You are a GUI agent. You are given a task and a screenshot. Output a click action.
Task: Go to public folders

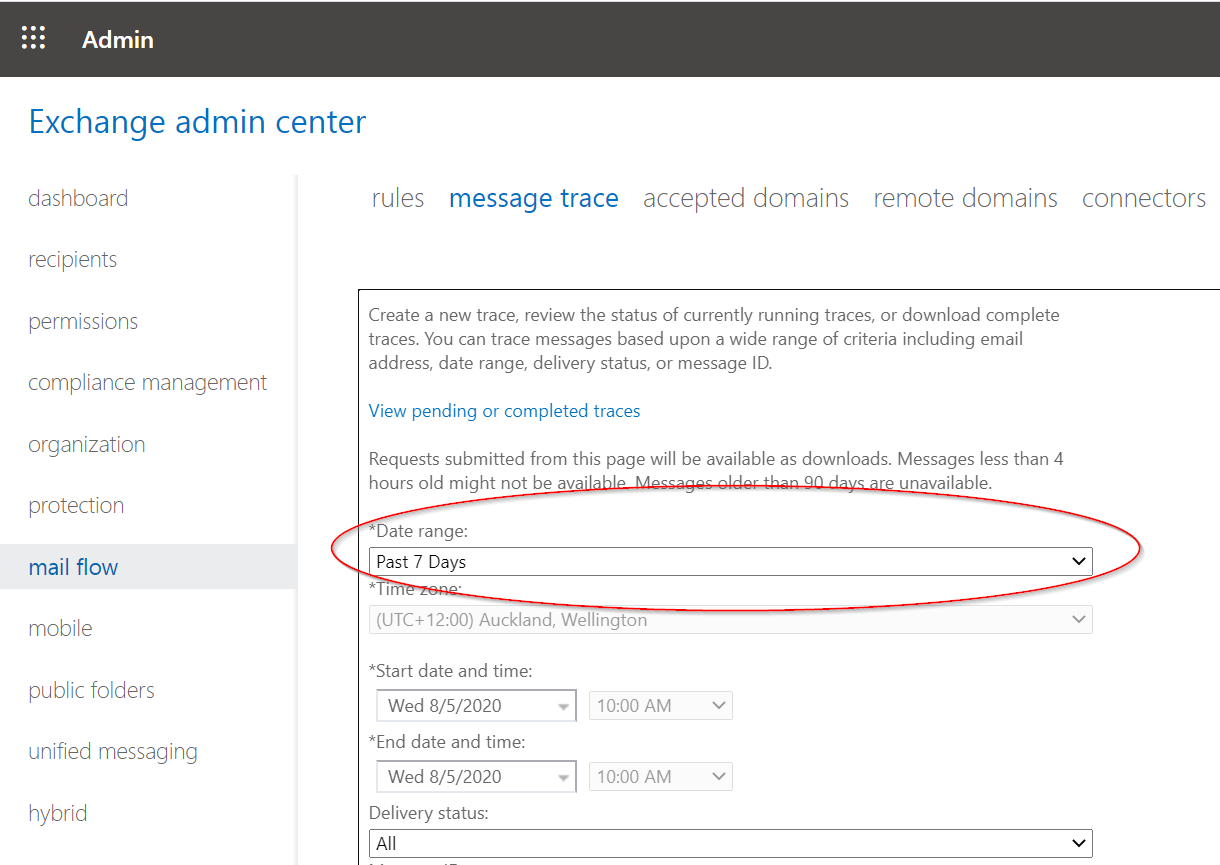click(x=91, y=691)
